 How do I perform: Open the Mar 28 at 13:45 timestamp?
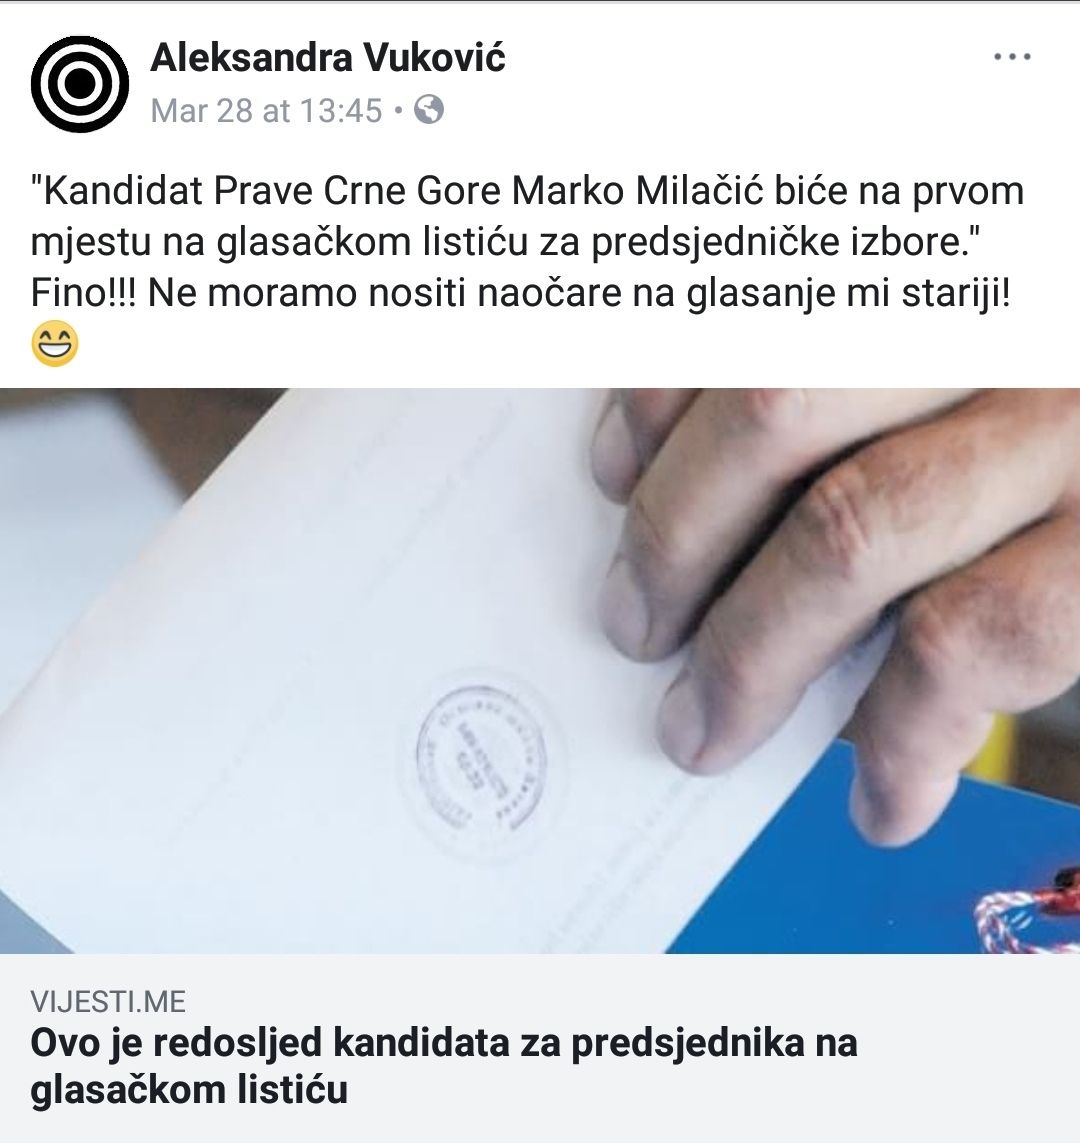[x=267, y=111]
